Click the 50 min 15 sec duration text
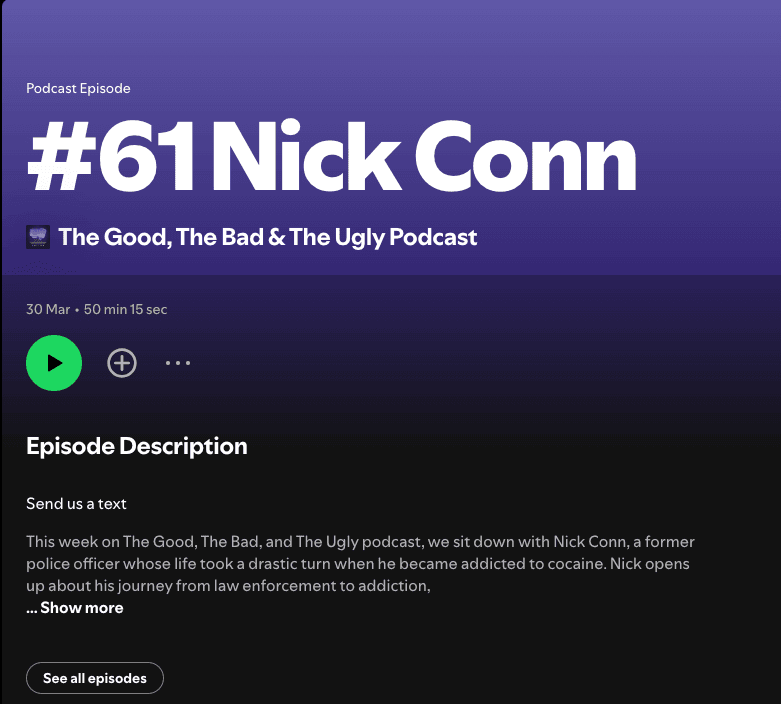This screenshot has height=704, width=781. point(126,309)
